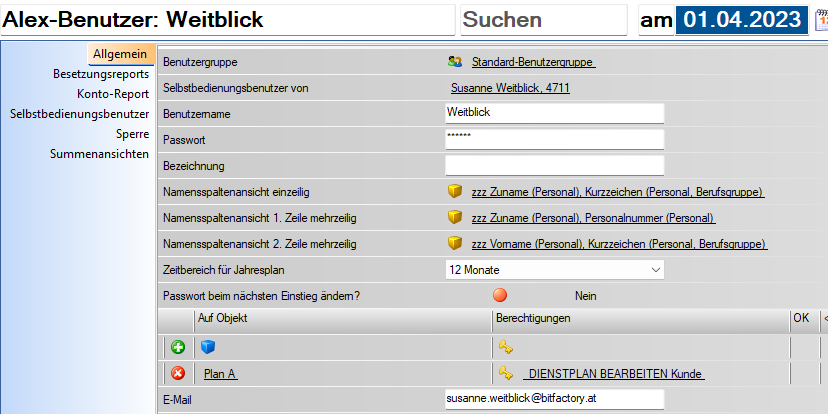This screenshot has width=828, height=414.
Task: Click yellow cube icon for 2. Zeile mehrzeilig
Action: (455, 244)
